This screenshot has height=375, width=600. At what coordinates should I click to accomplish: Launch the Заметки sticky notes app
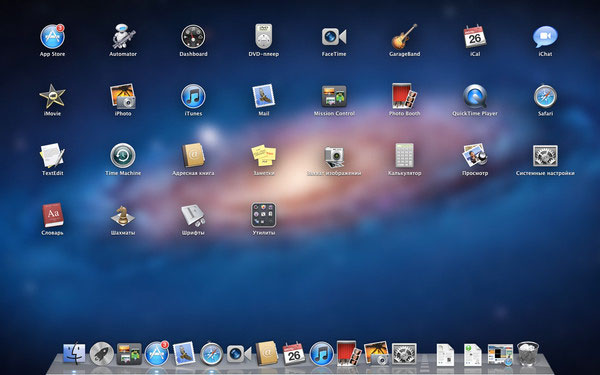[x=264, y=156]
